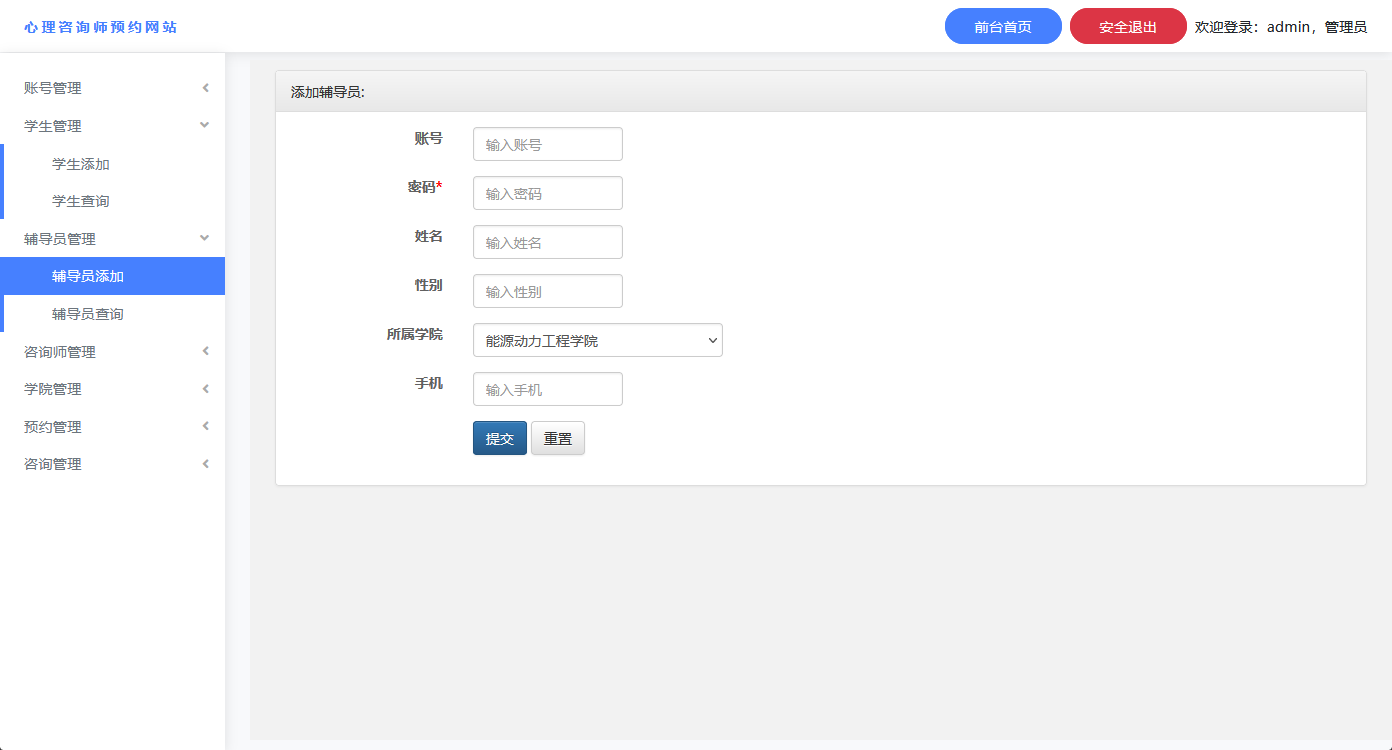Reset the form with 重置
This screenshot has height=750, width=1392.
(558, 438)
